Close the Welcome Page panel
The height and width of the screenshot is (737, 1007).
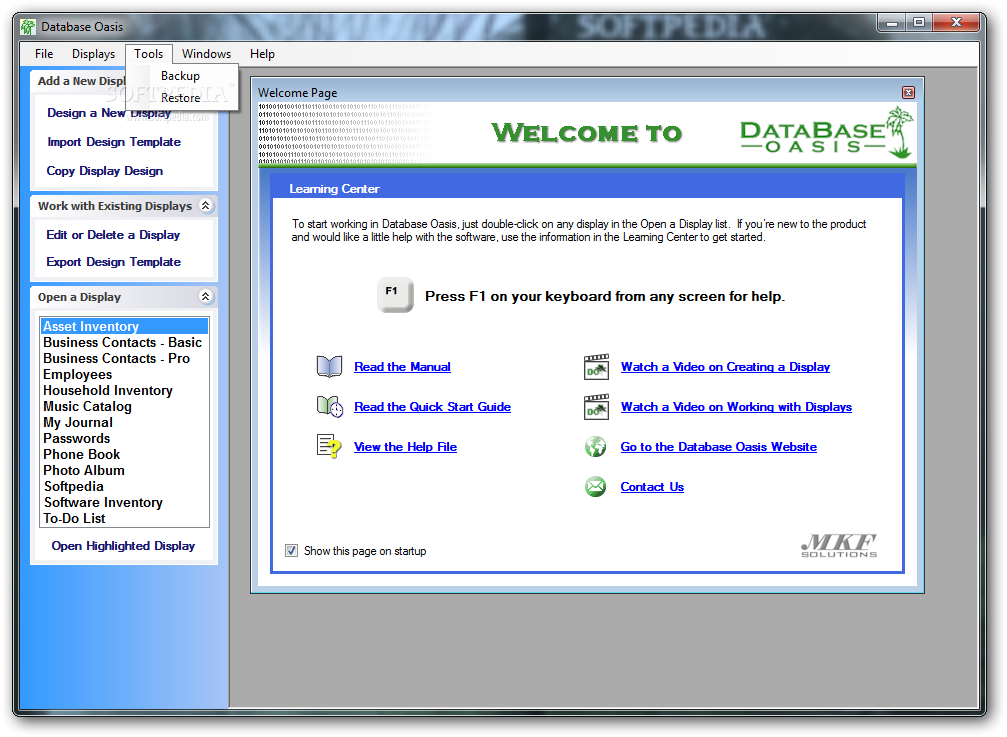(x=908, y=92)
